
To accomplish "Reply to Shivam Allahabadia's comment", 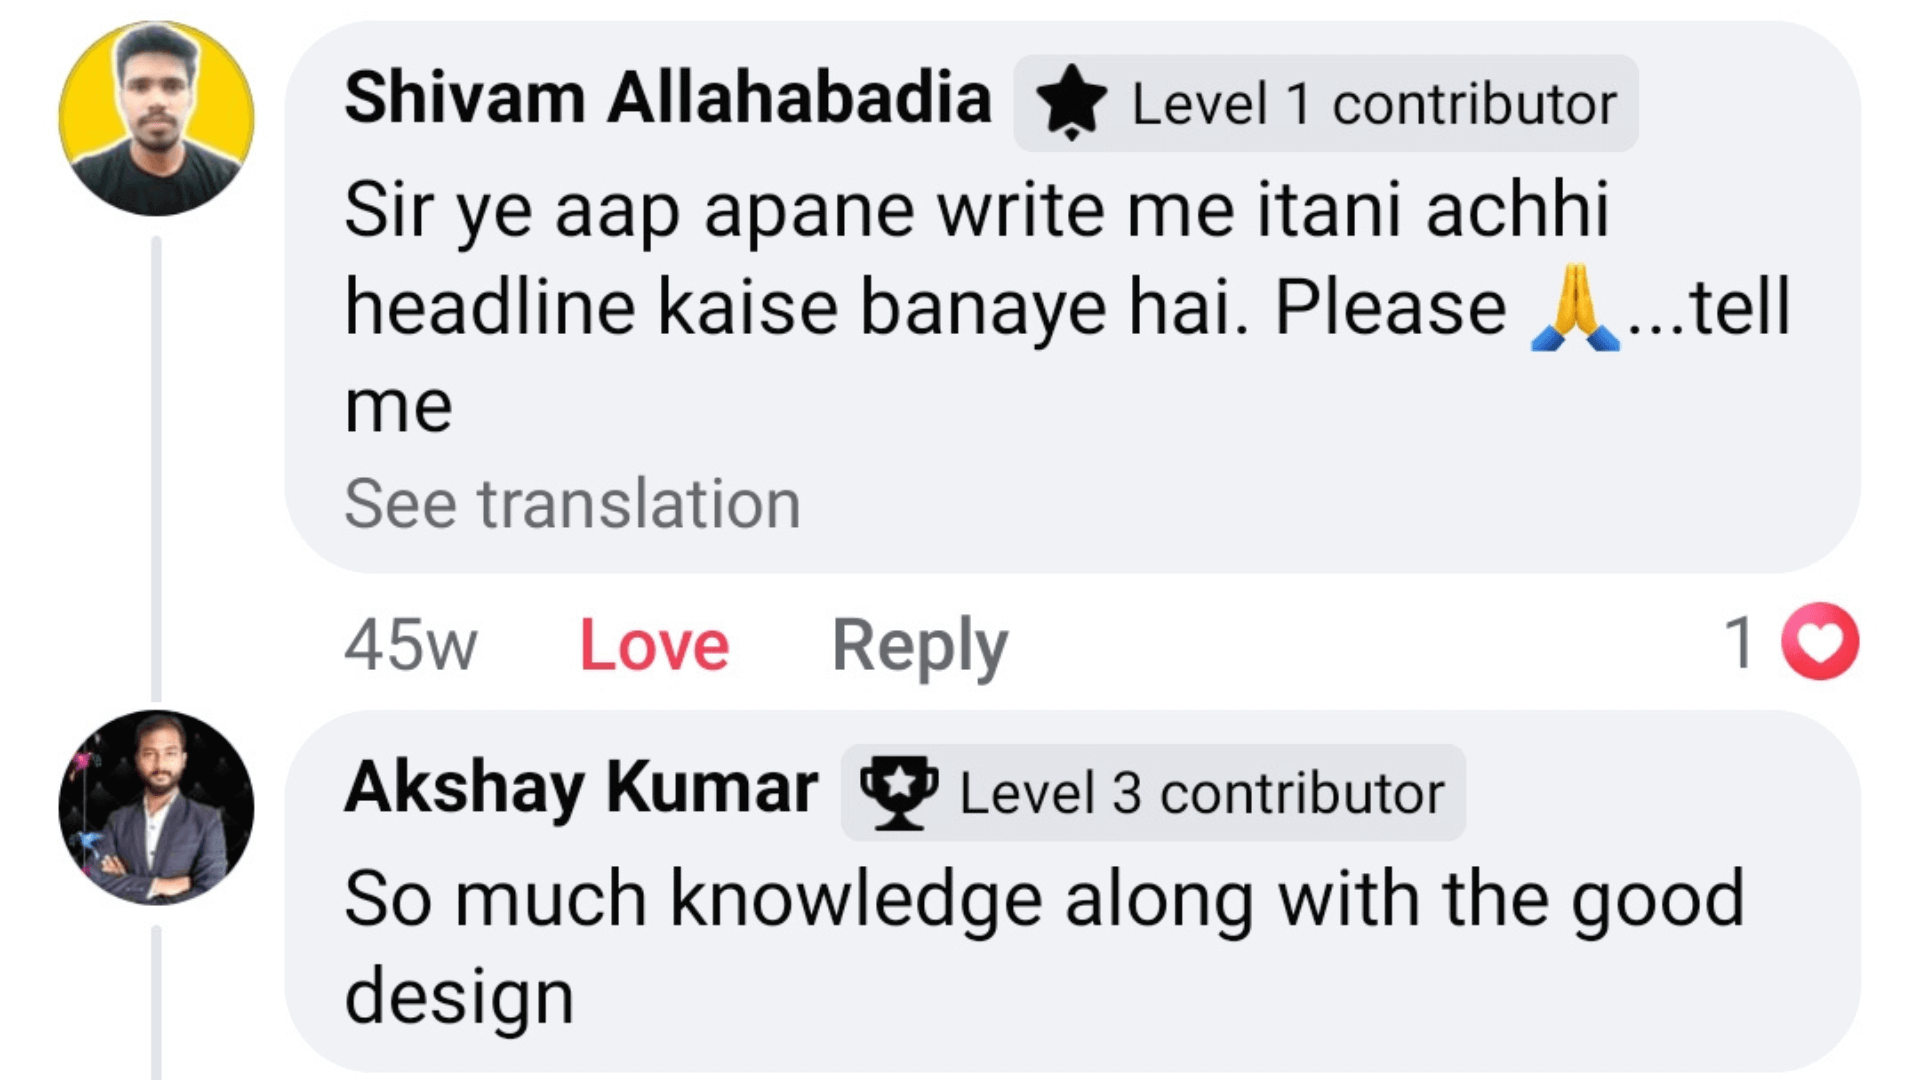I will click(x=919, y=645).
